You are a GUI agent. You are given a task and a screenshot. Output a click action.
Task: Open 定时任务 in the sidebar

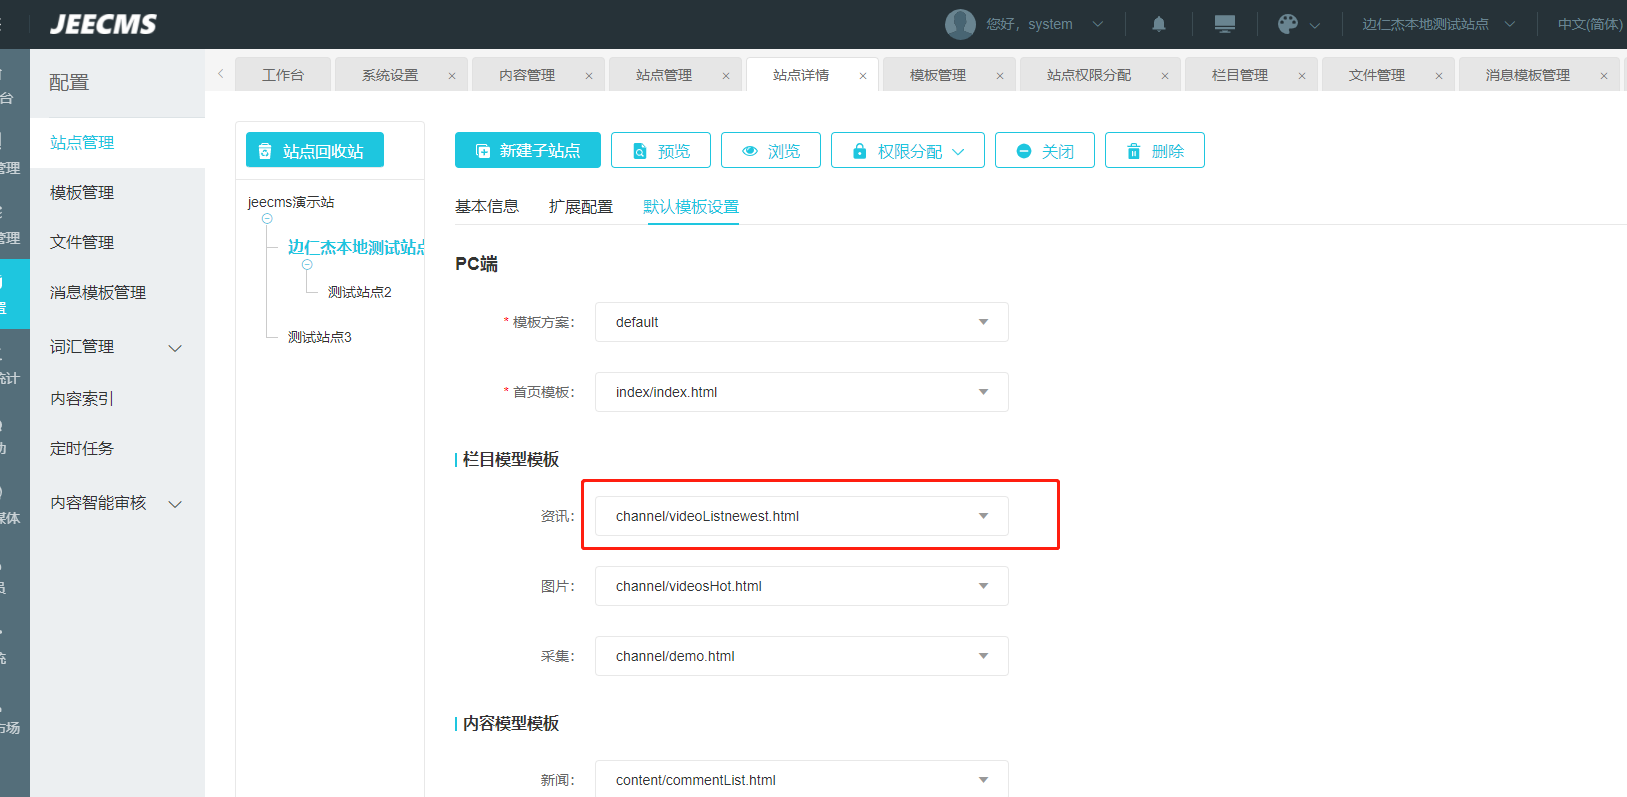117,448
